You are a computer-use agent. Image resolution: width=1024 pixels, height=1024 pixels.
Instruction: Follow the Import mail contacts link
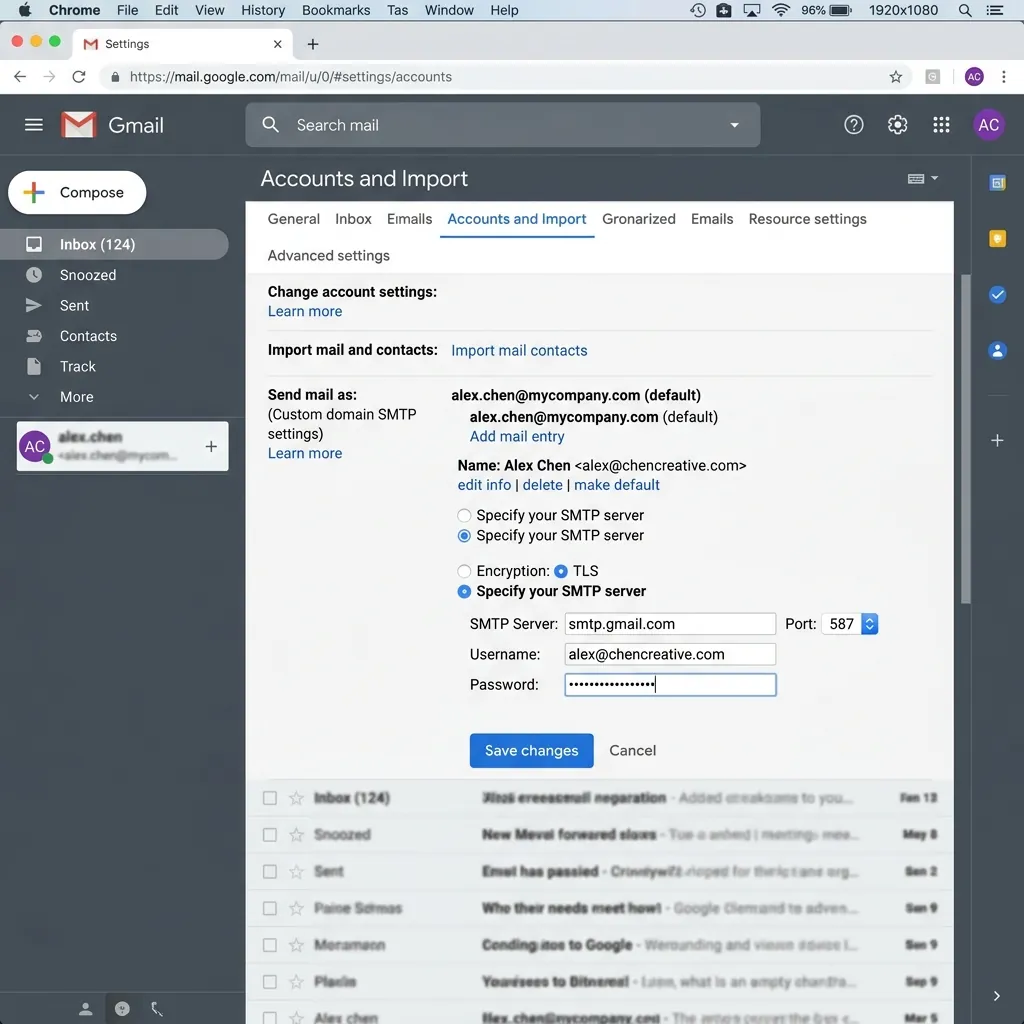coord(519,350)
